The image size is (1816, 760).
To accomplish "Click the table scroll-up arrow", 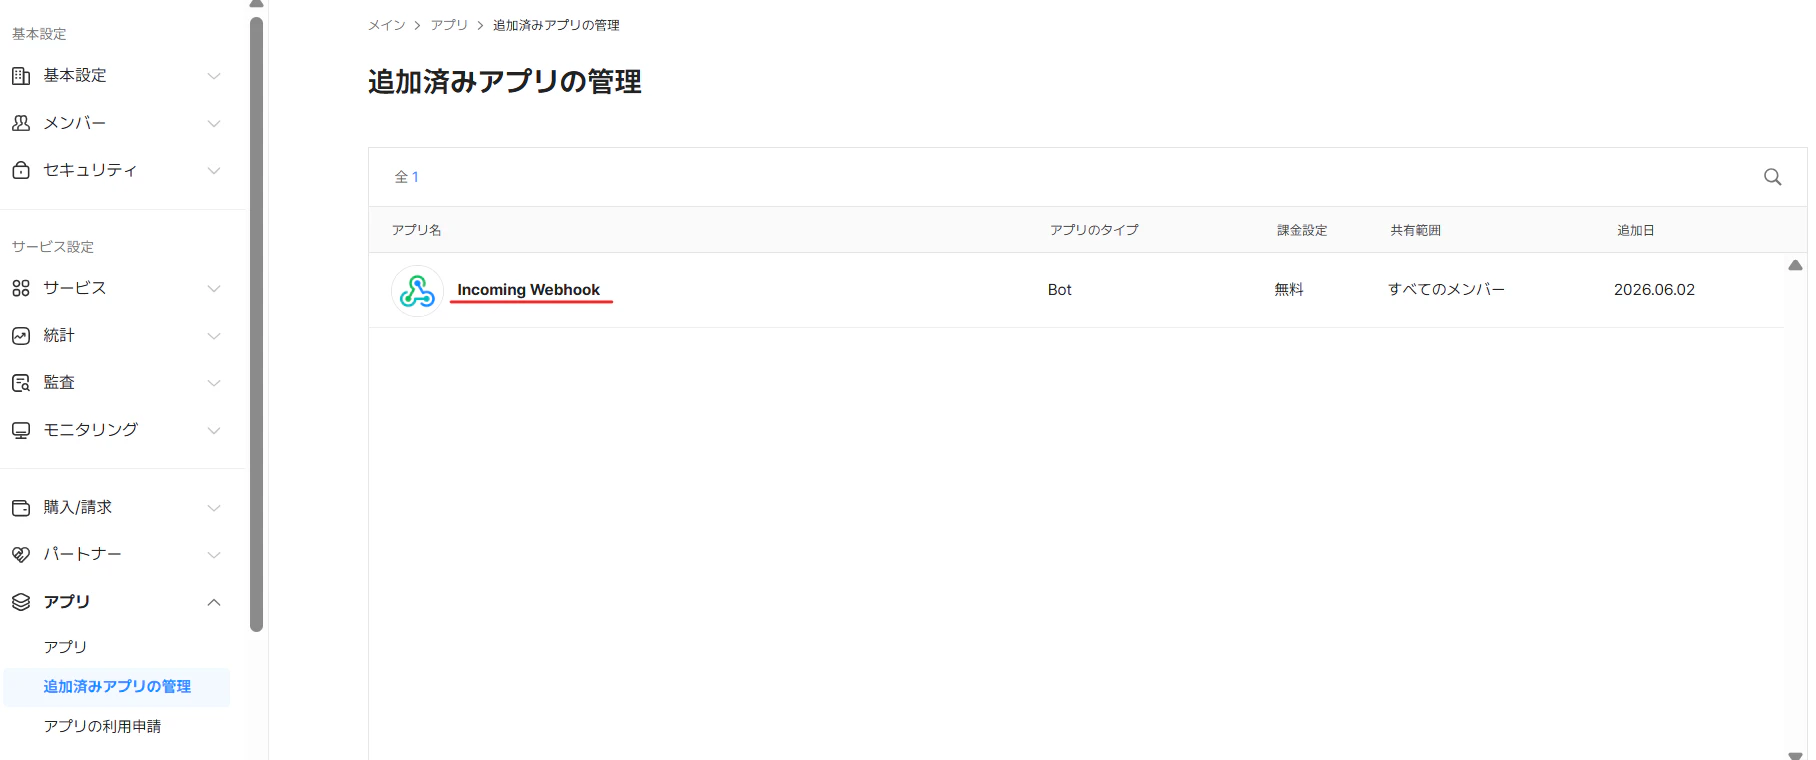I will pyautogui.click(x=1795, y=266).
